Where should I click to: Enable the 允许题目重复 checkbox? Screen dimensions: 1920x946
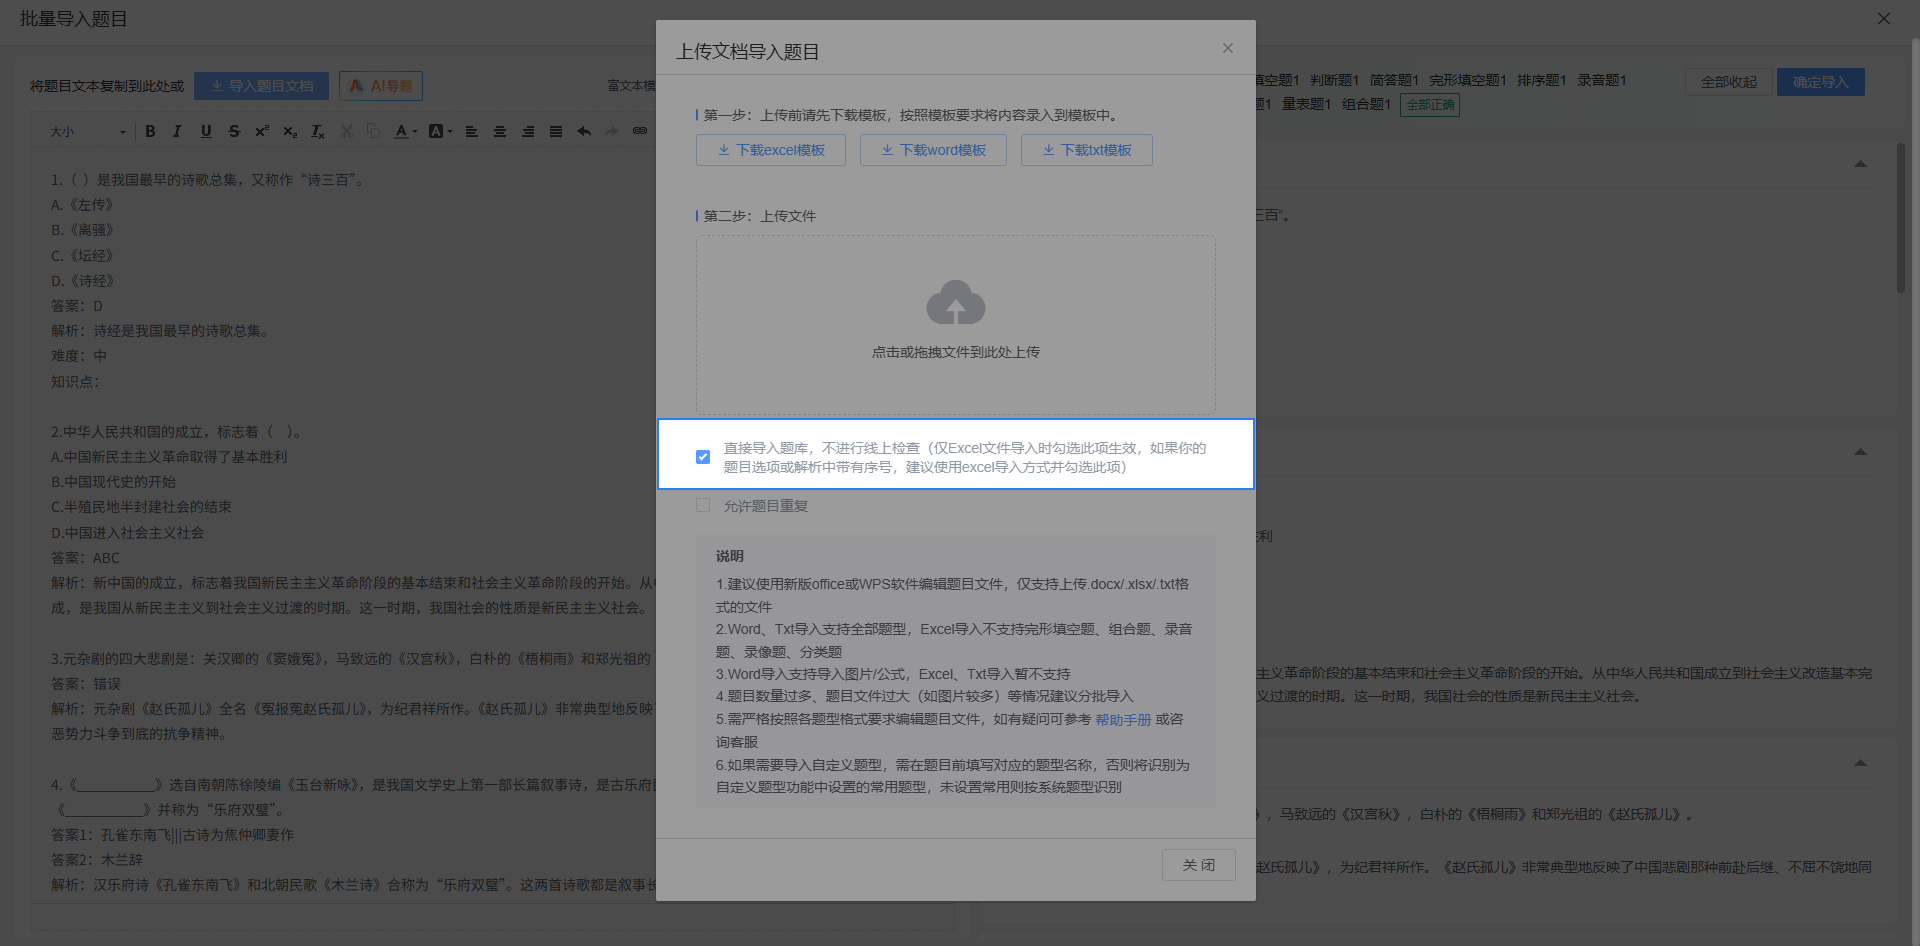703,506
